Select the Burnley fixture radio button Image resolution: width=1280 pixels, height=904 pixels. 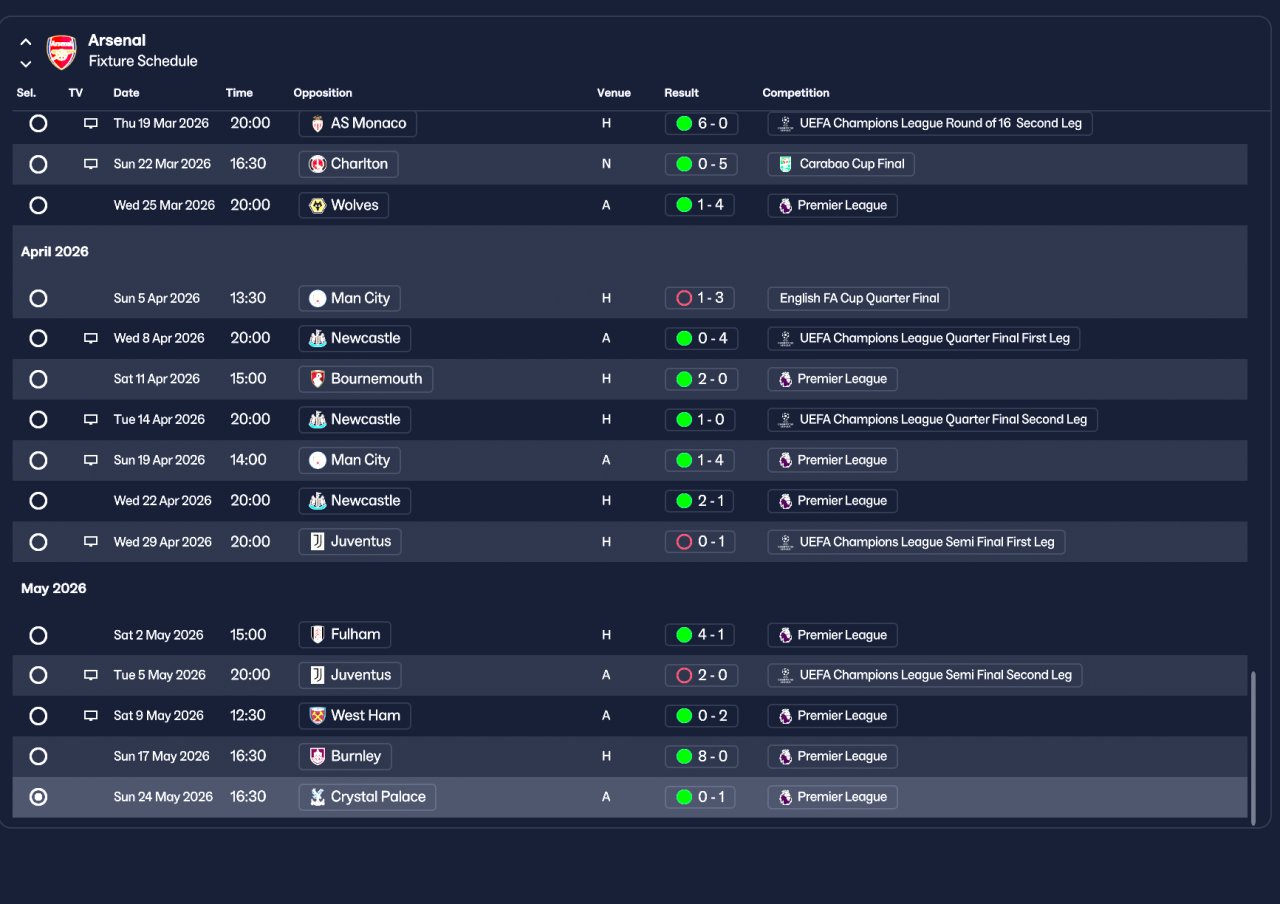point(38,757)
